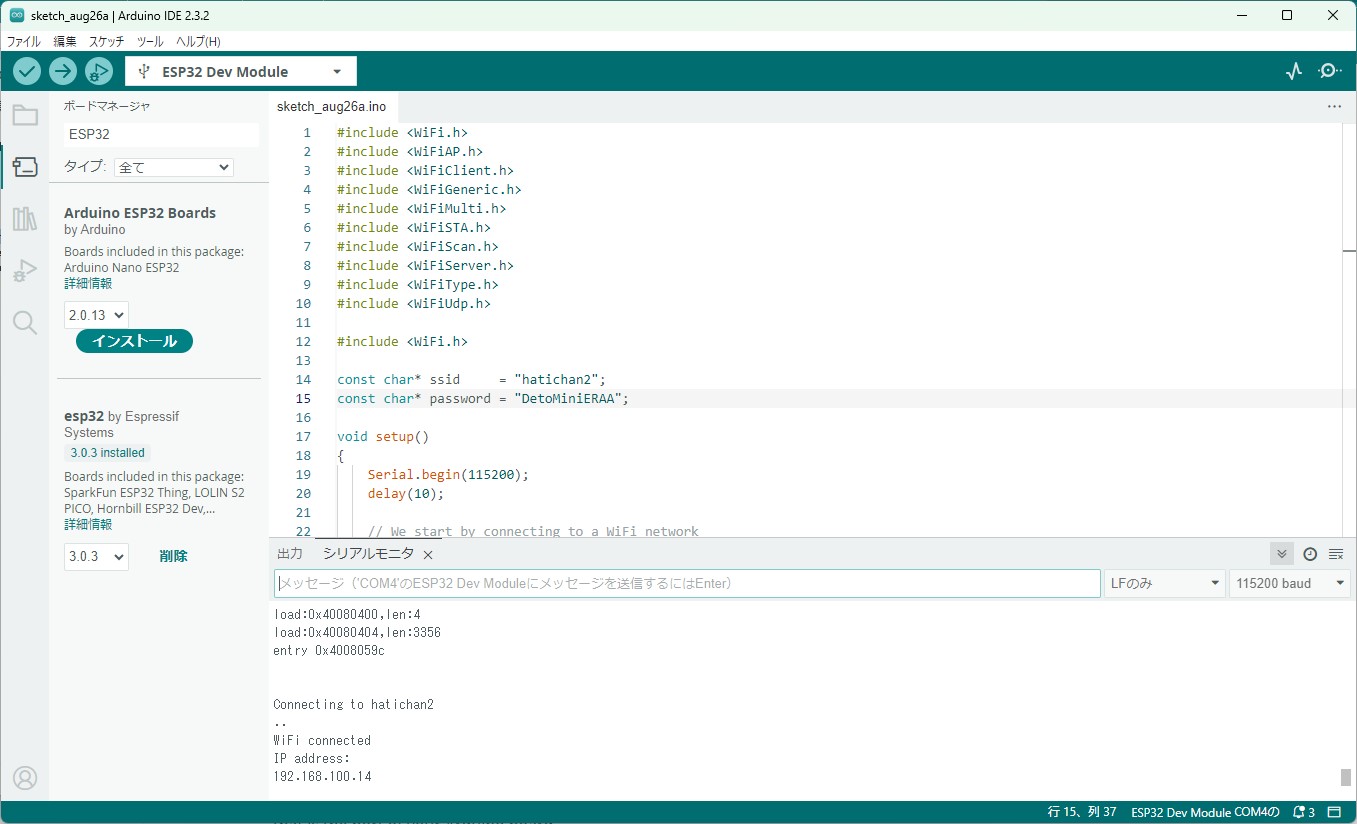Open 詳細情報 link under esp32 by Espressif

pos(88,524)
